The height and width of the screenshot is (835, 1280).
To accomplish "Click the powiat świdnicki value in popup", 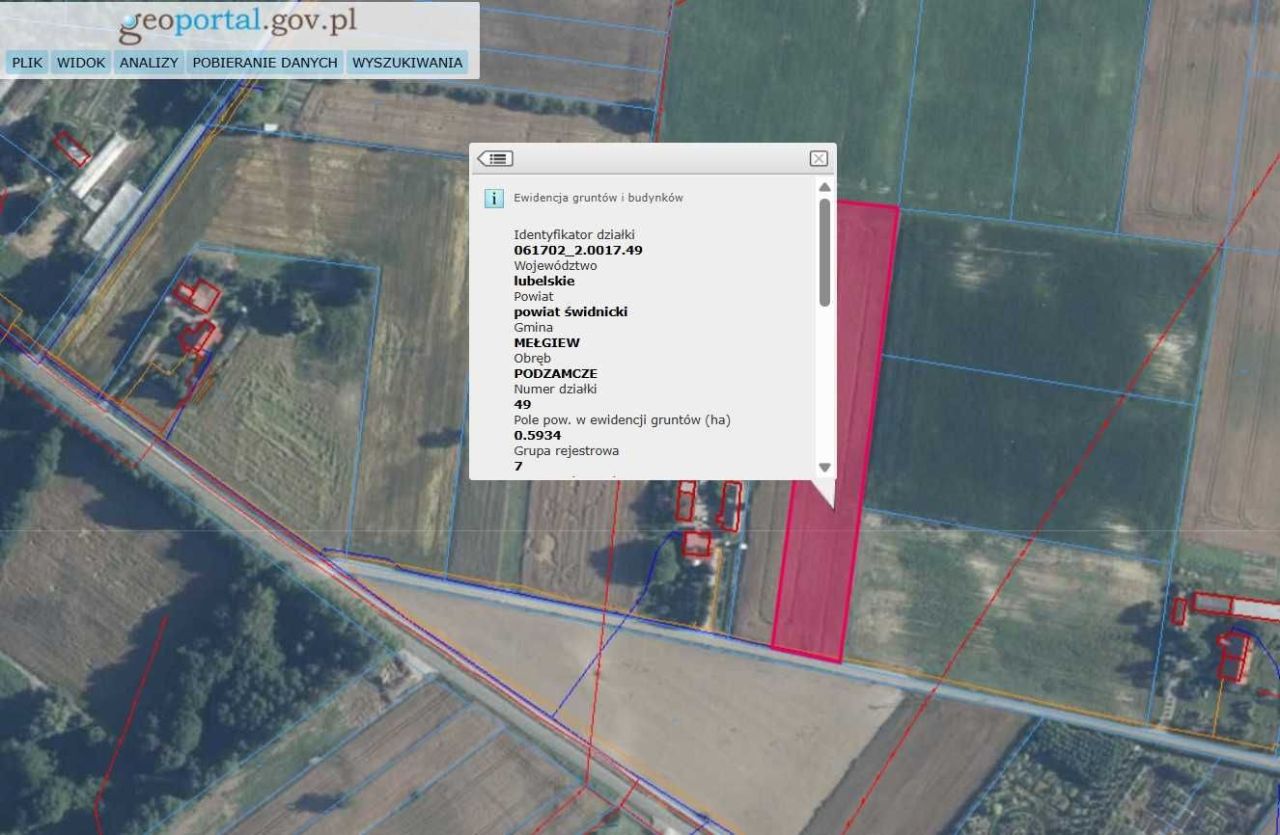I will pyautogui.click(x=570, y=312).
